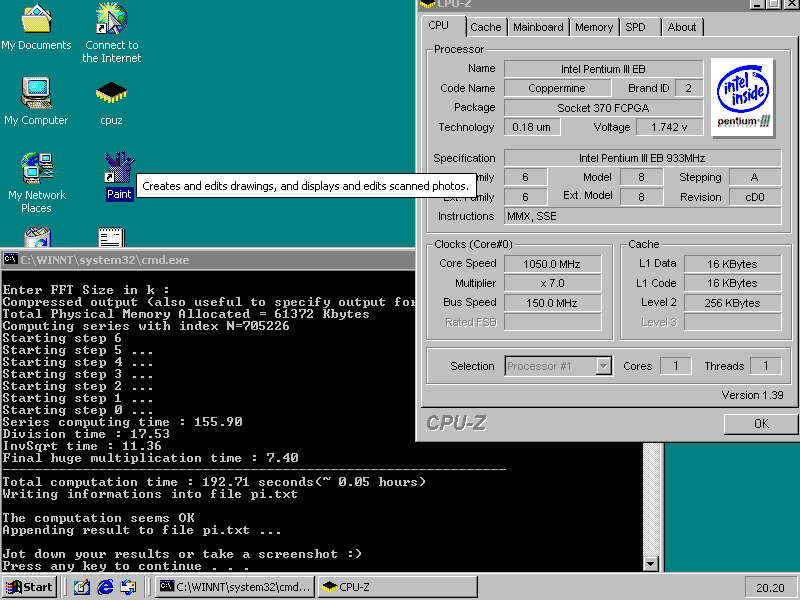This screenshot has height=600, width=800.
Task: Click the taskbar clock showing 20.20
Action: point(770,588)
